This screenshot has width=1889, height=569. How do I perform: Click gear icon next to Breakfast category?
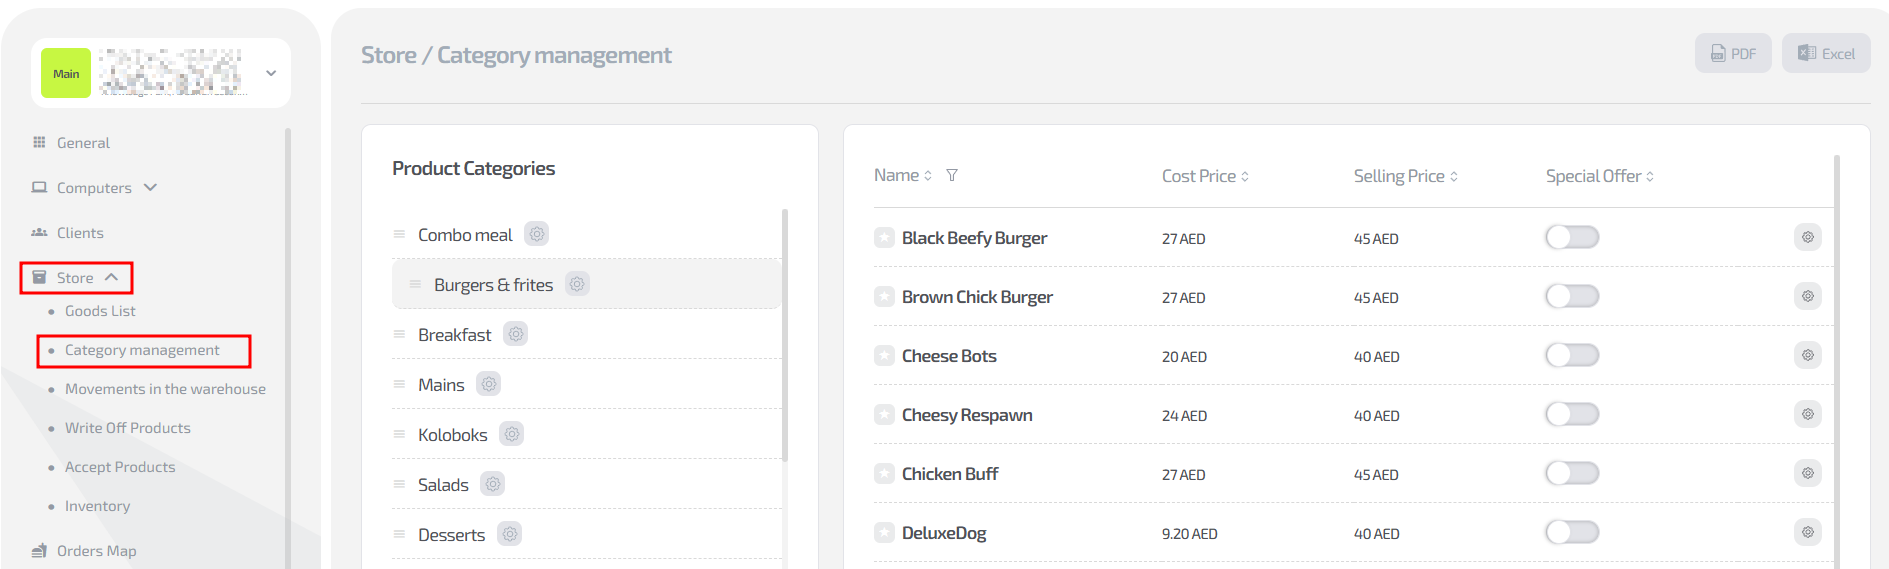(516, 334)
